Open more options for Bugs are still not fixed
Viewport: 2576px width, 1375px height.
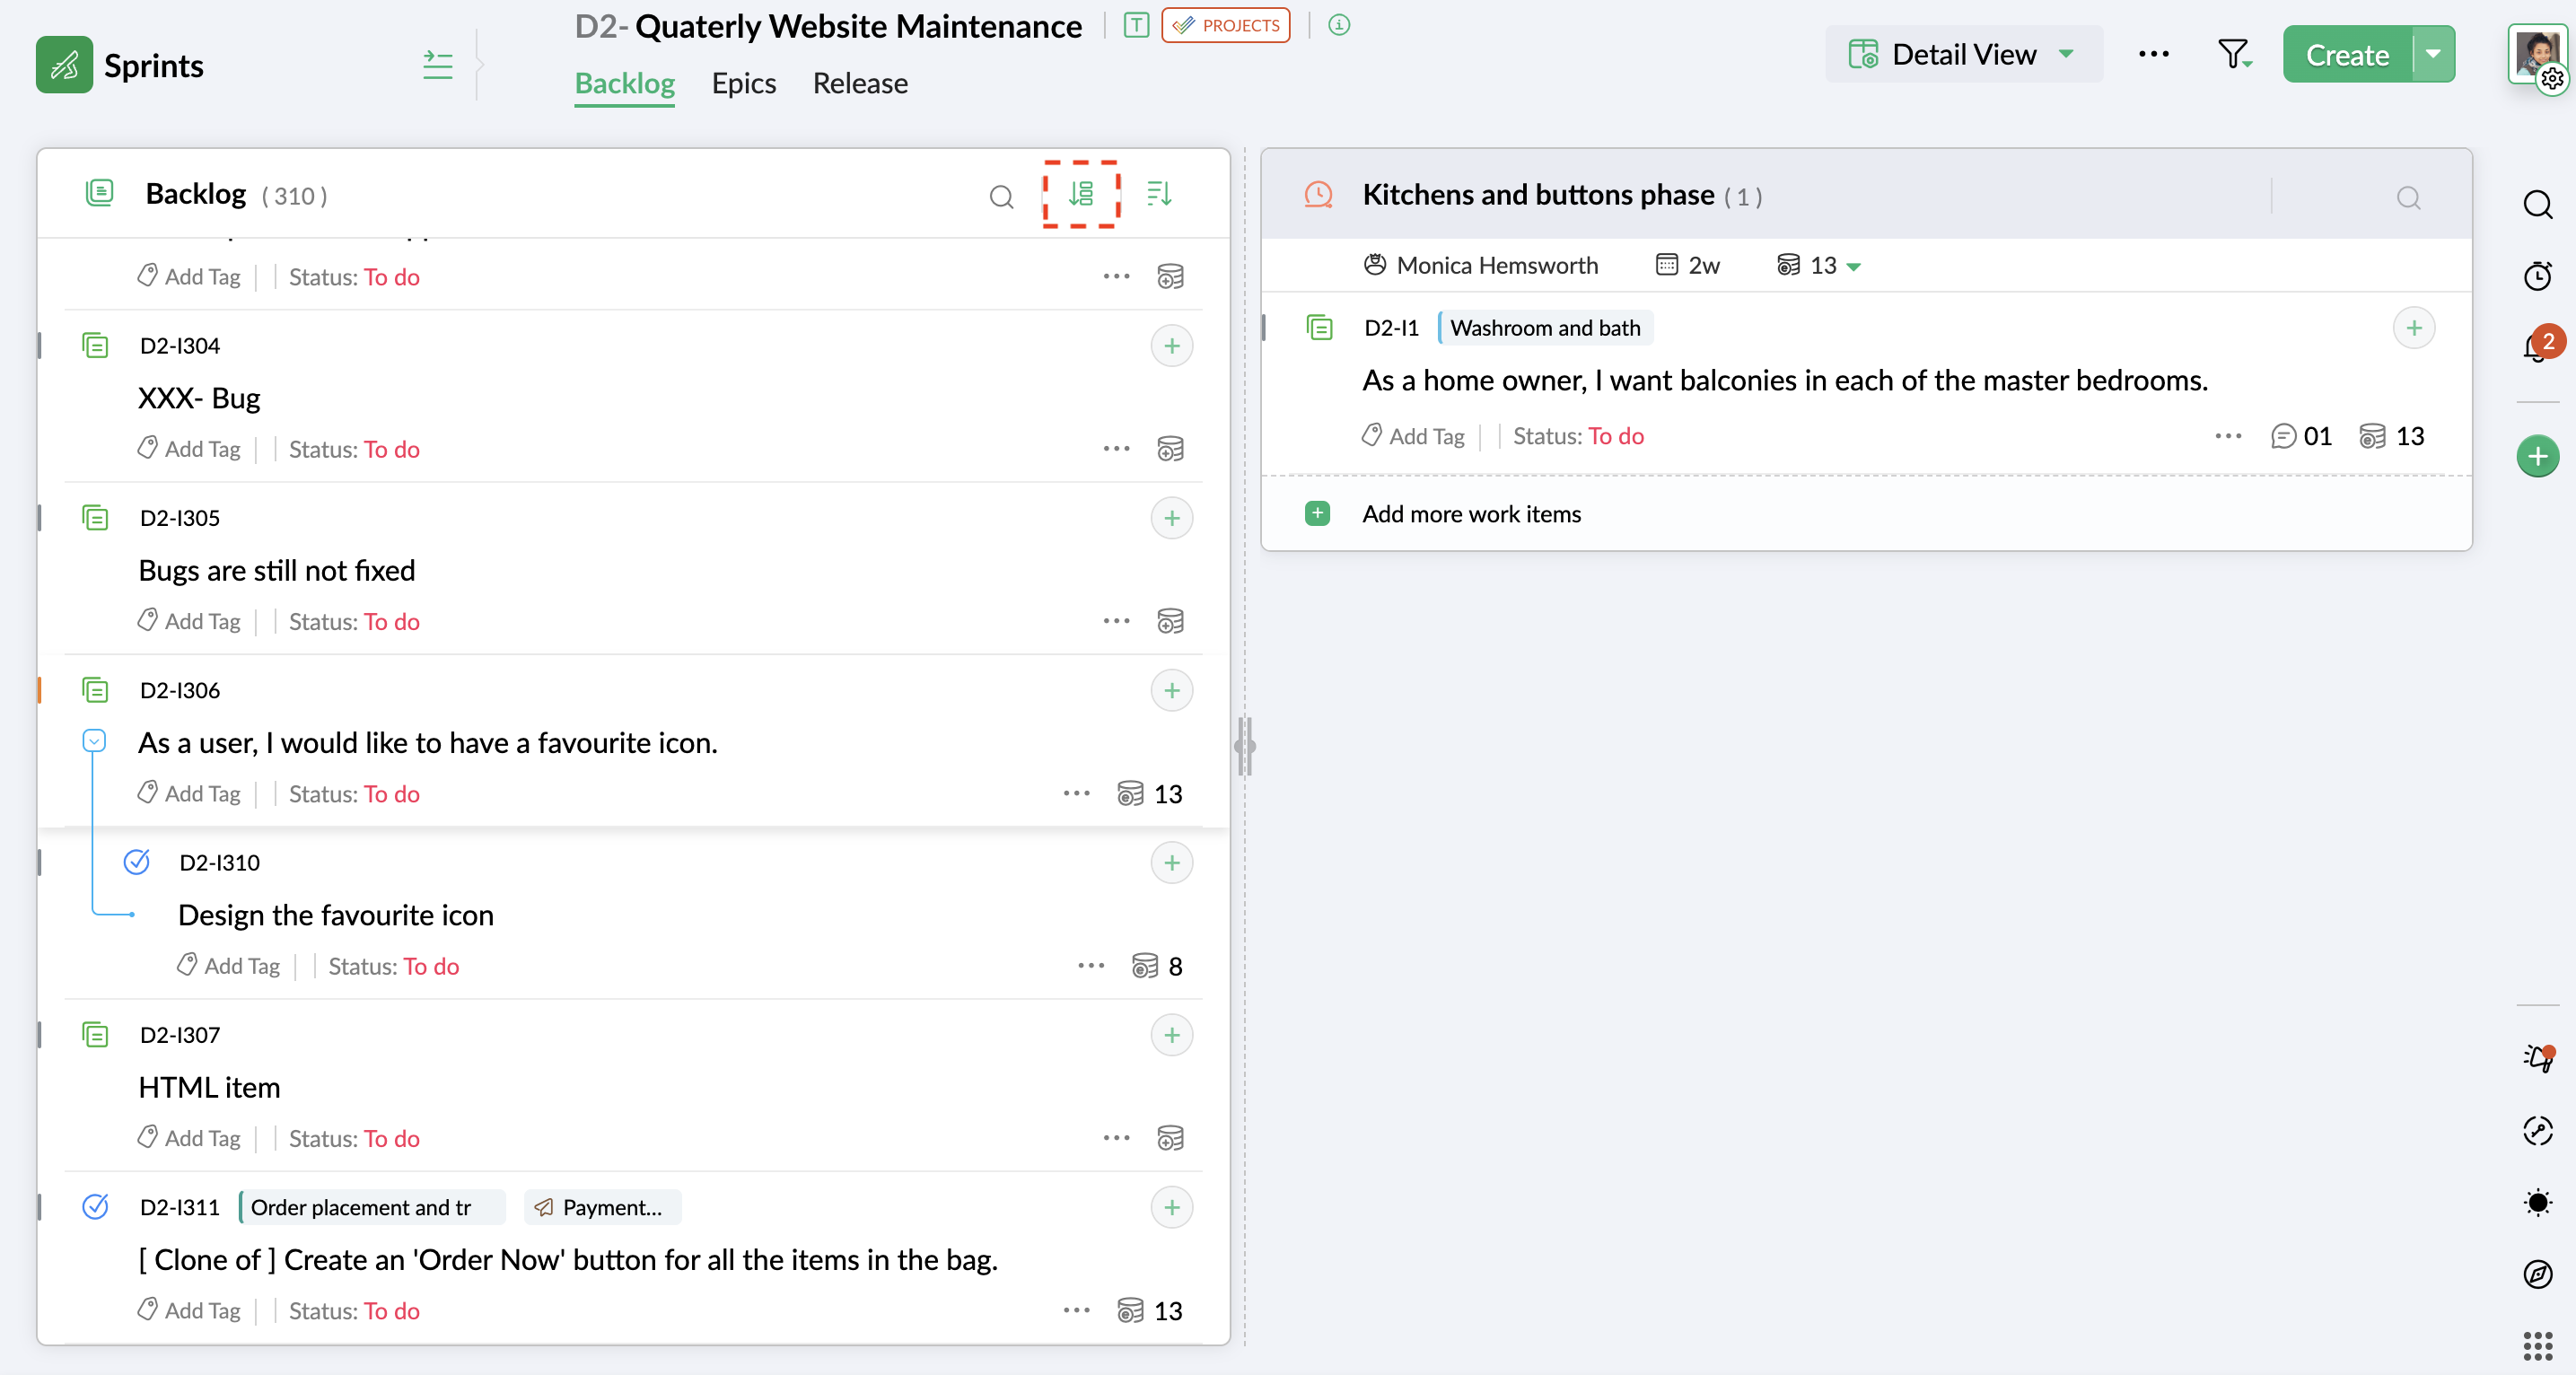pos(1116,621)
